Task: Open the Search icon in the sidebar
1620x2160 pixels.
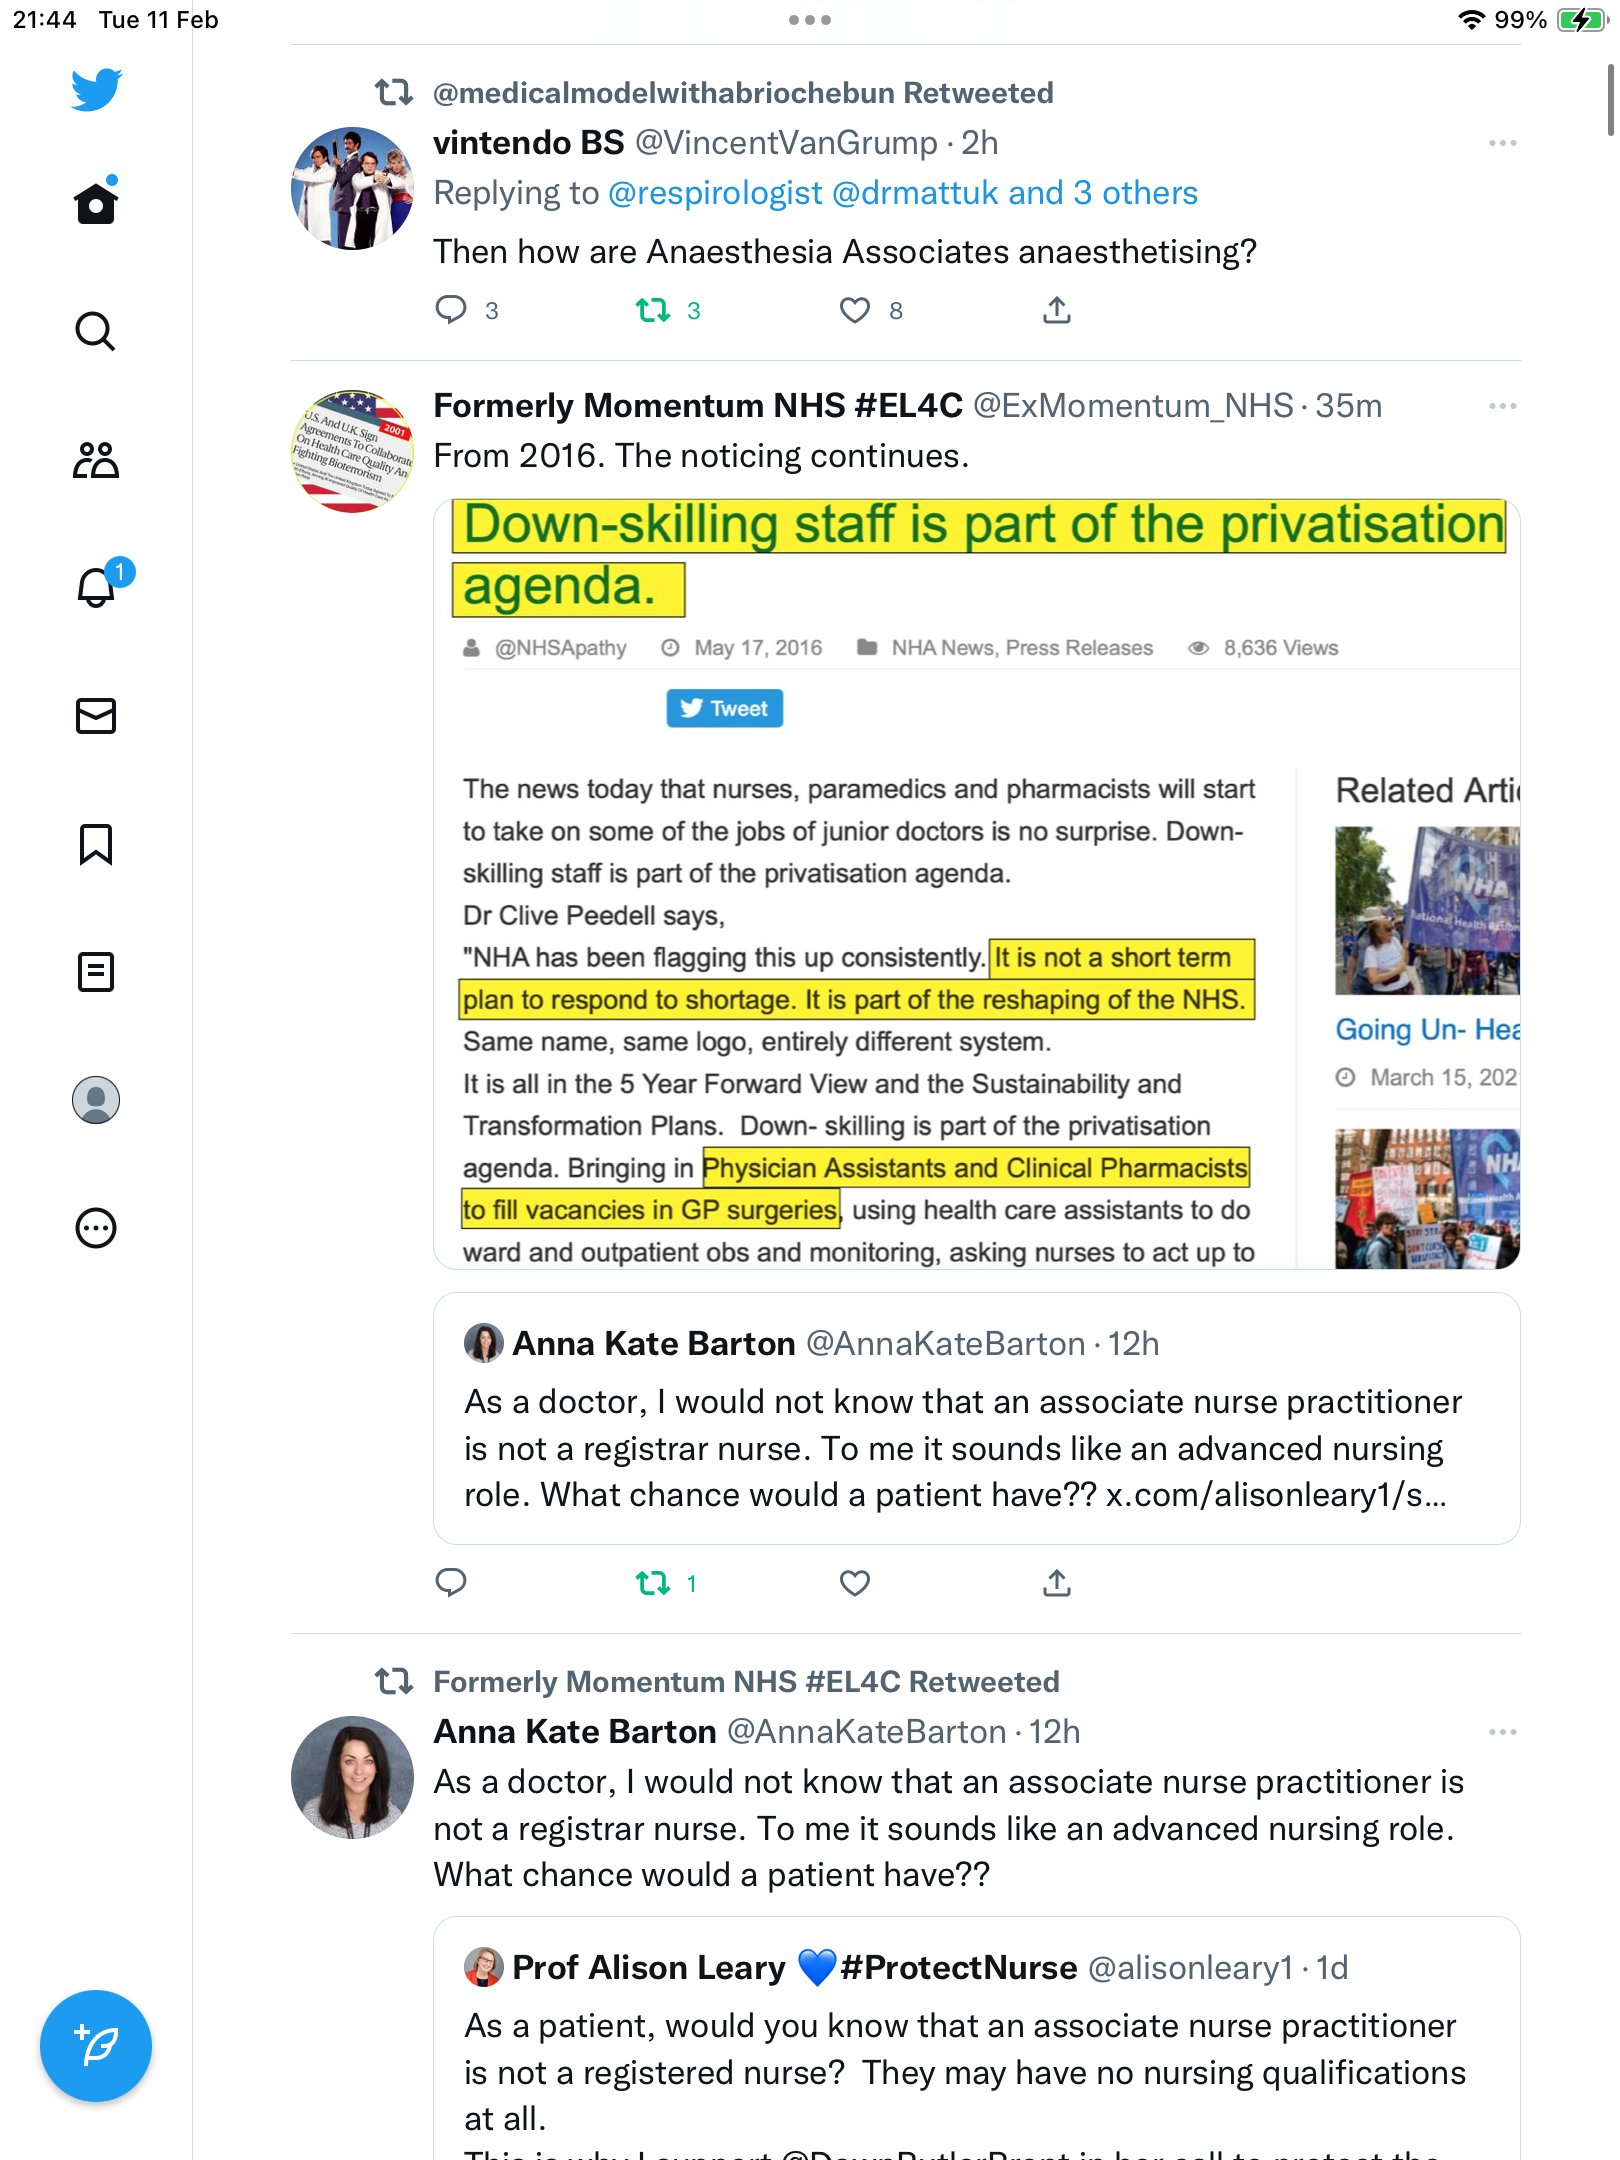Action: point(96,331)
